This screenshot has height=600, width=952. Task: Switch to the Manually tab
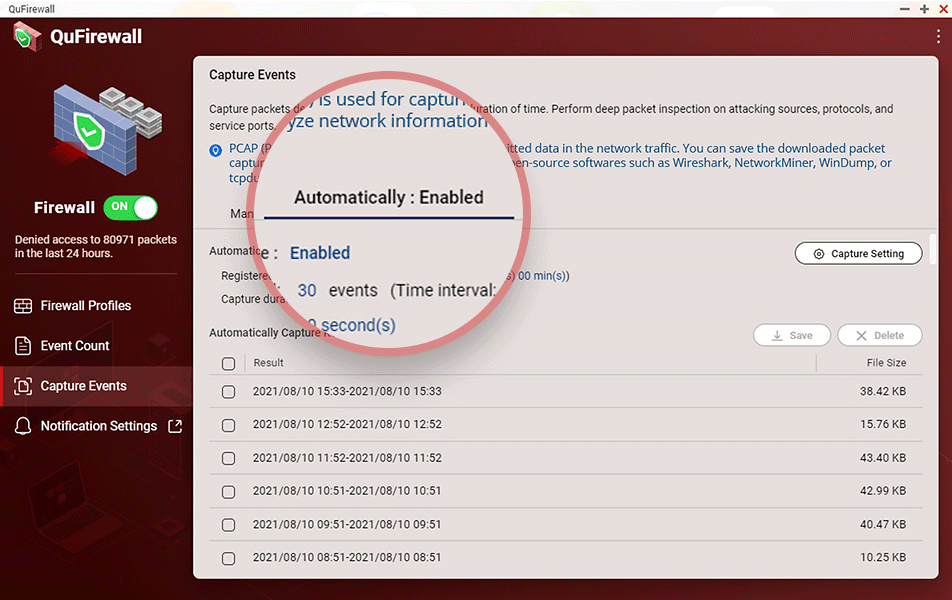point(242,214)
